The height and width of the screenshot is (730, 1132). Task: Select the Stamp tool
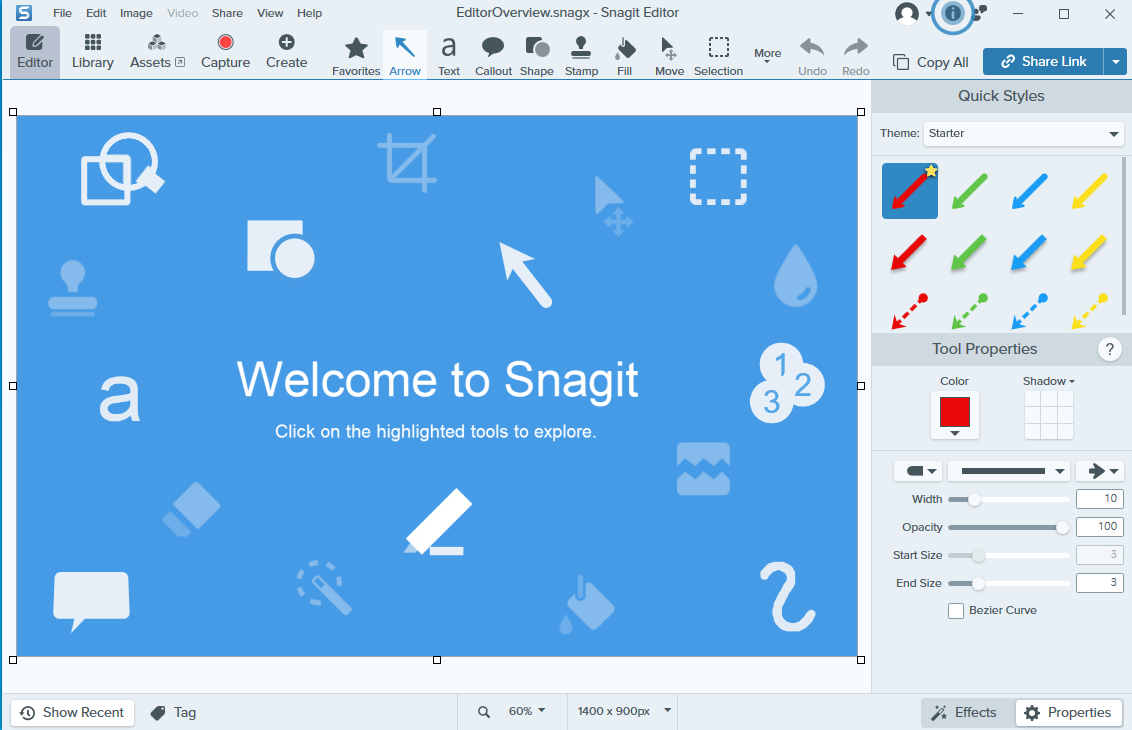pos(581,55)
